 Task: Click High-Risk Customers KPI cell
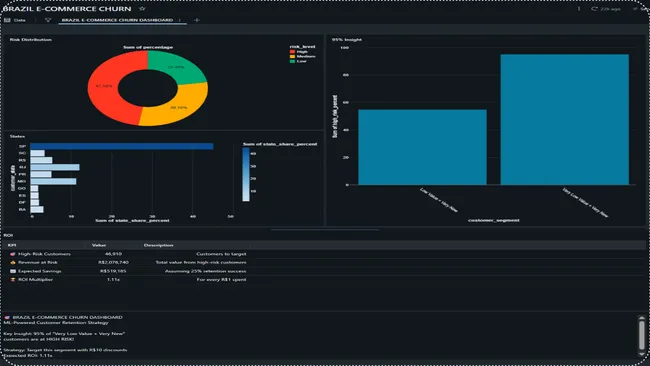[x=44, y=254]
